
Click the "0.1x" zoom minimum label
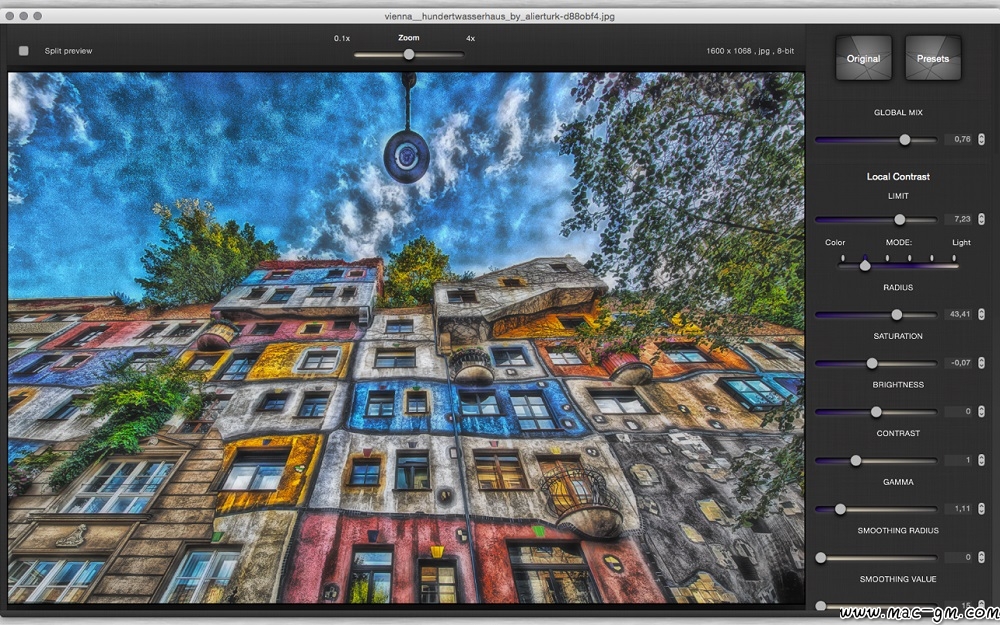coord(342,38)
